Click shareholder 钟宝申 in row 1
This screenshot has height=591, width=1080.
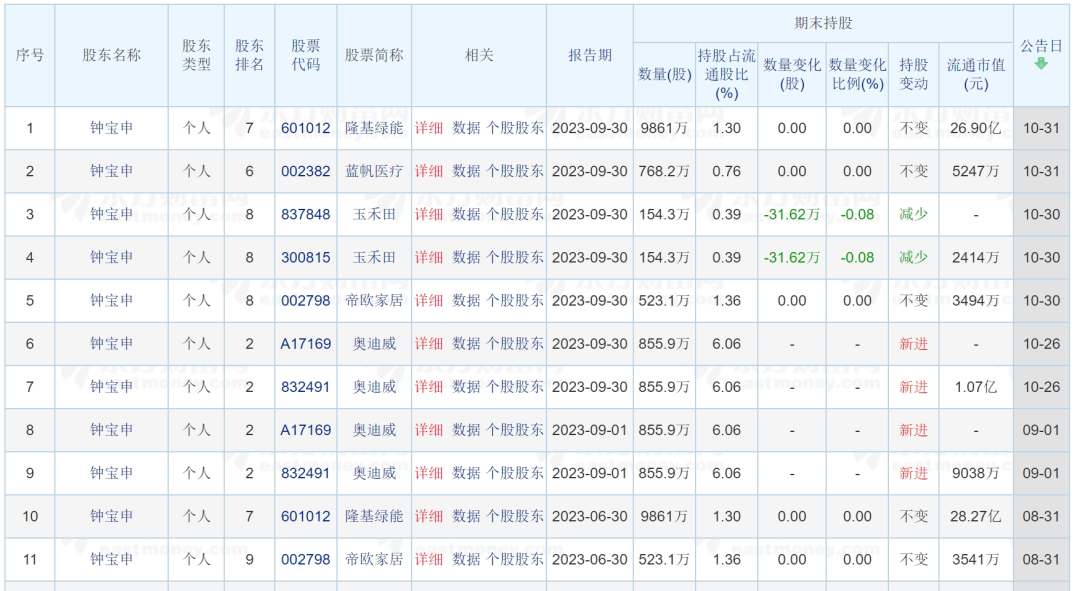(x=111, y=128)
